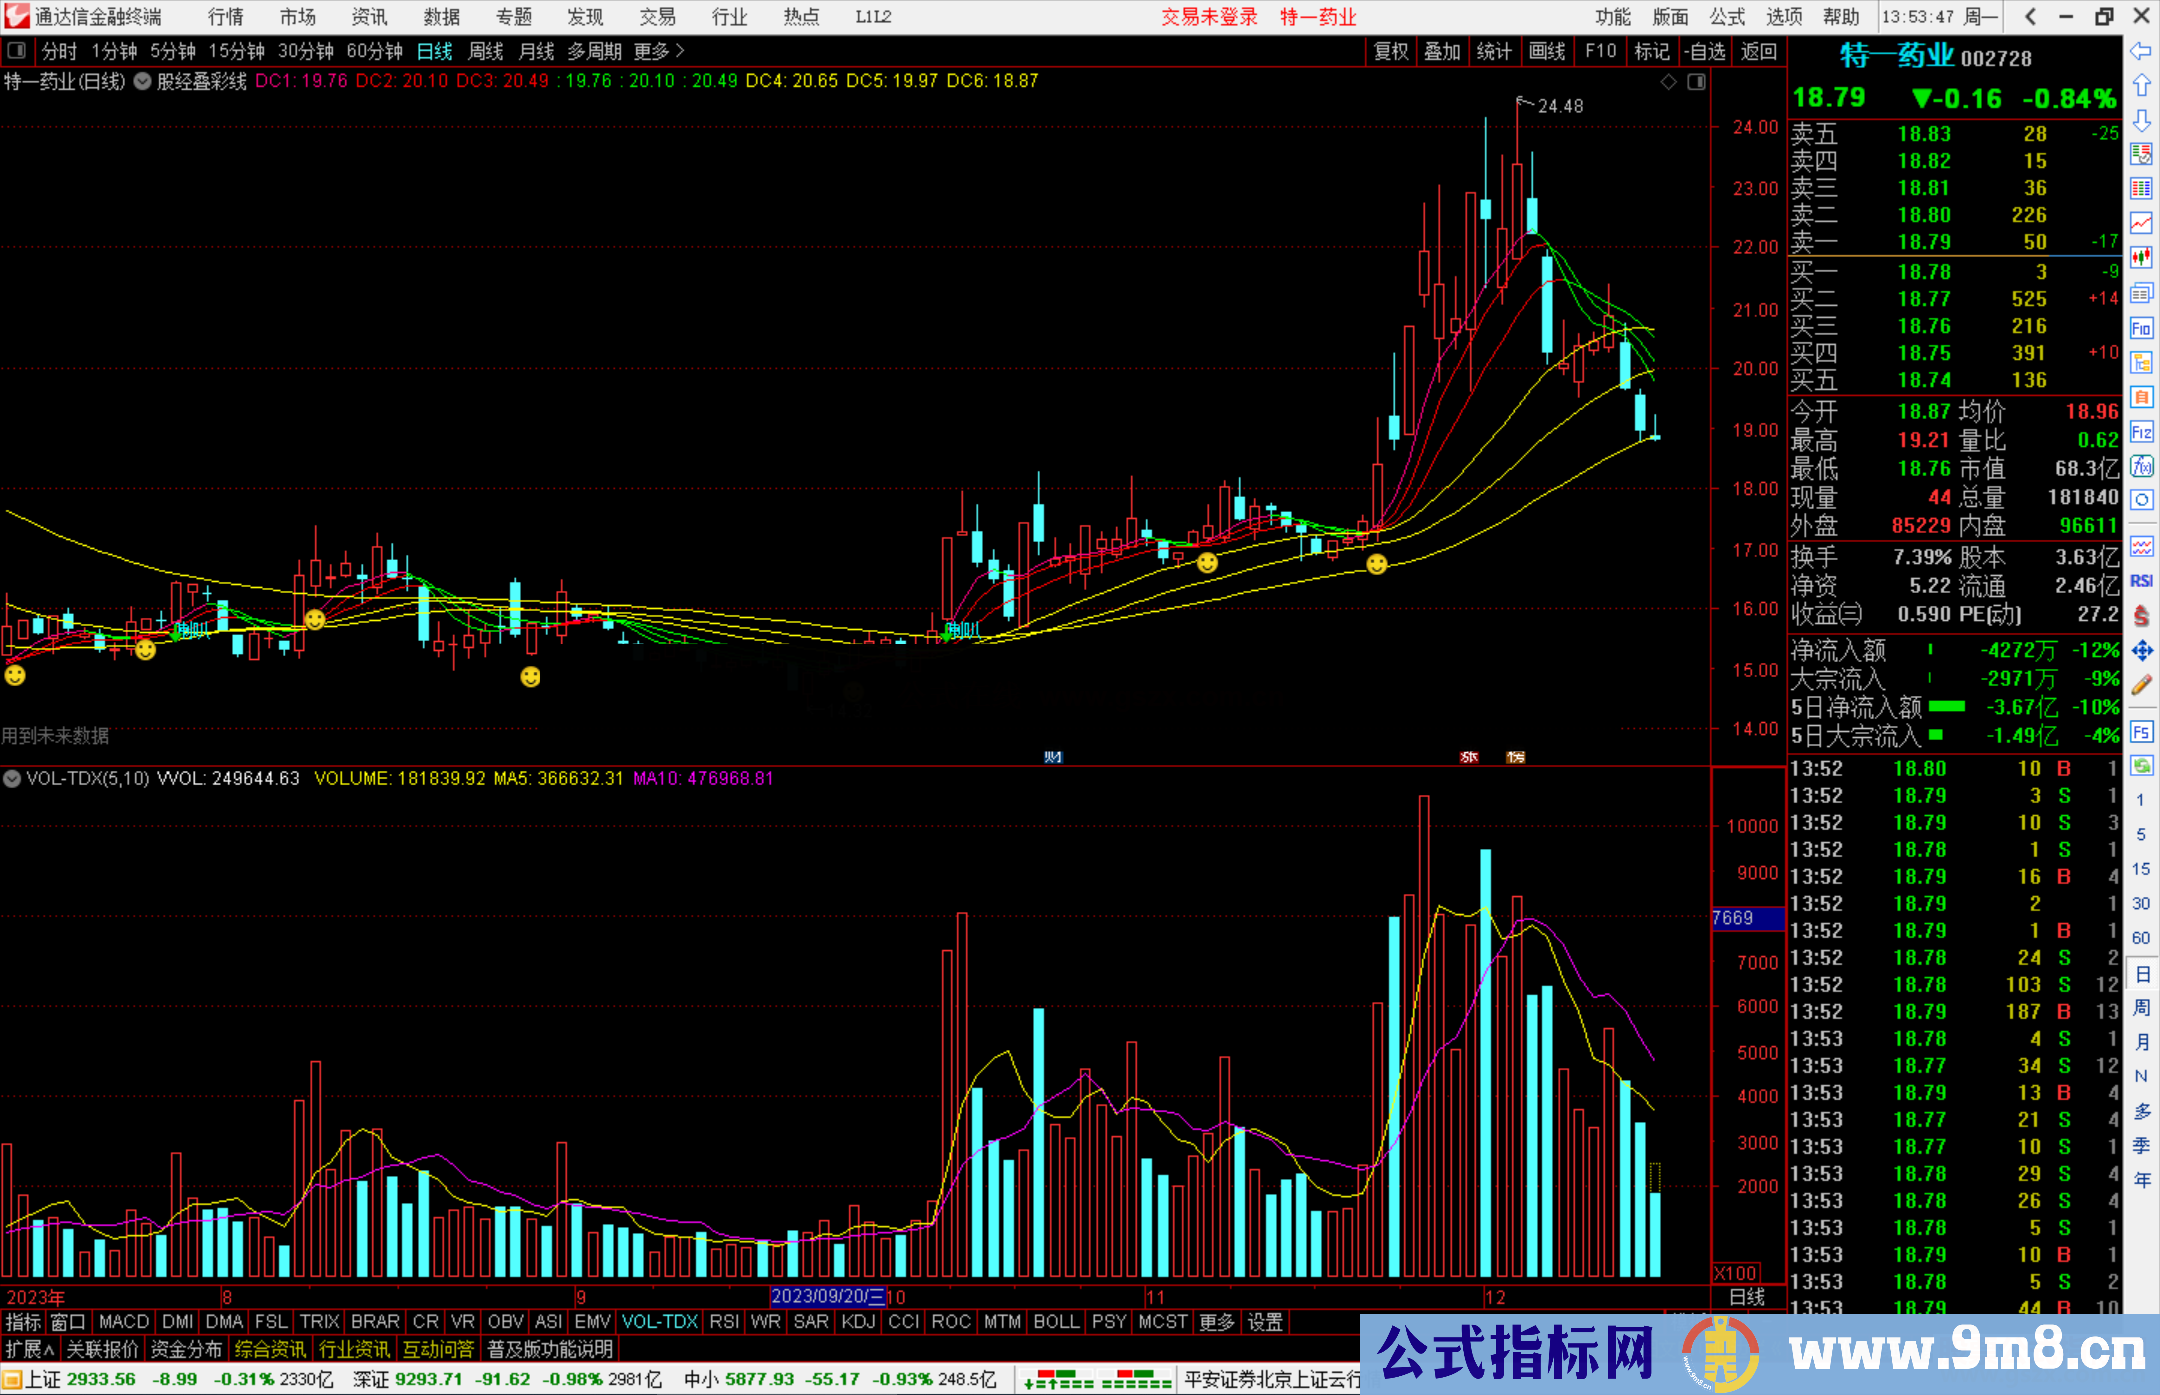2160x1395 pixels.
Task: Open the F10 company info sidebar icon
Action: point(2141,328)
